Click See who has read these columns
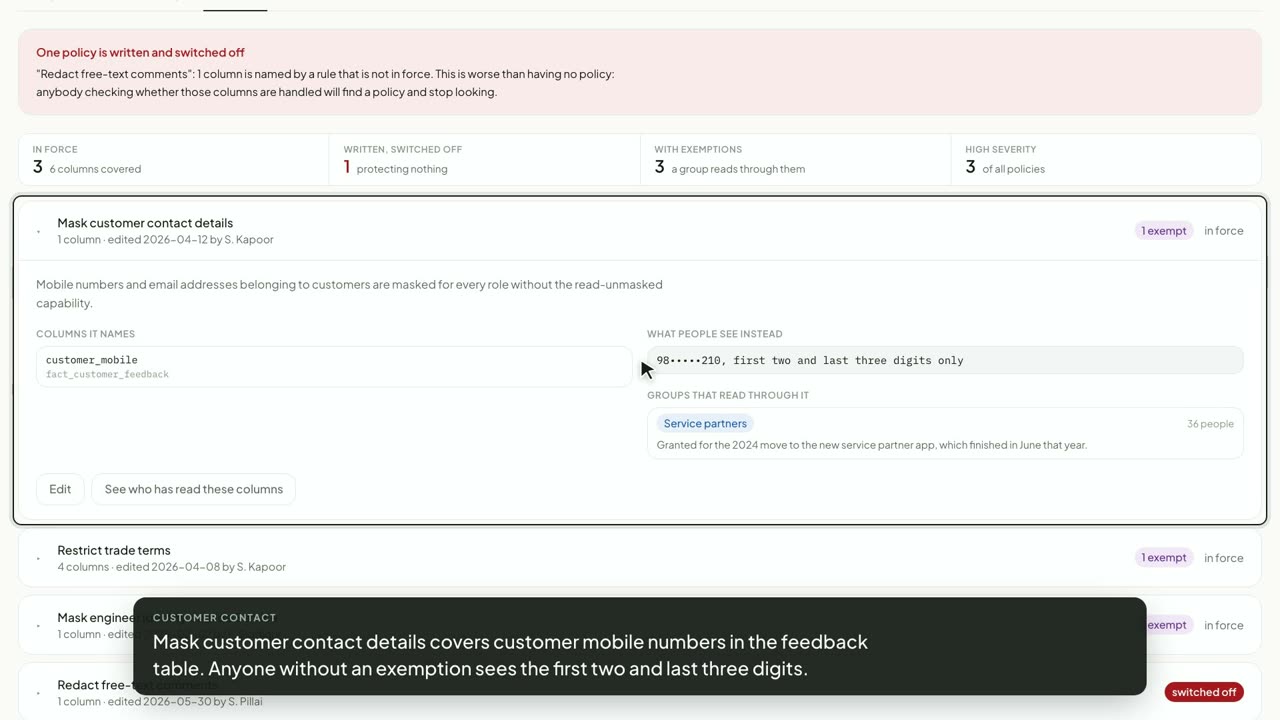This screenshot has height=720, width=1280. [x=193, y=489]
